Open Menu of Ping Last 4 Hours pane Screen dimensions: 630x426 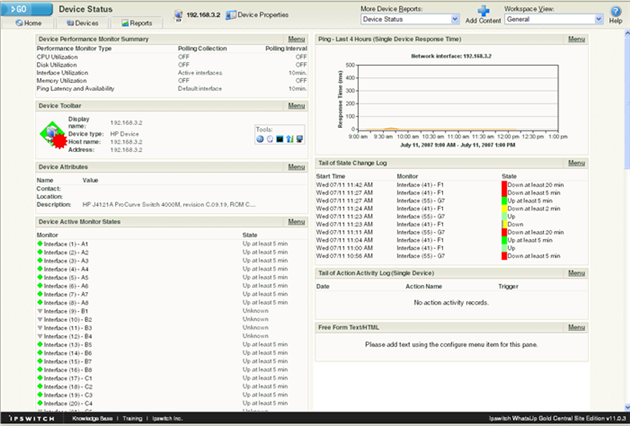point(576,39)
